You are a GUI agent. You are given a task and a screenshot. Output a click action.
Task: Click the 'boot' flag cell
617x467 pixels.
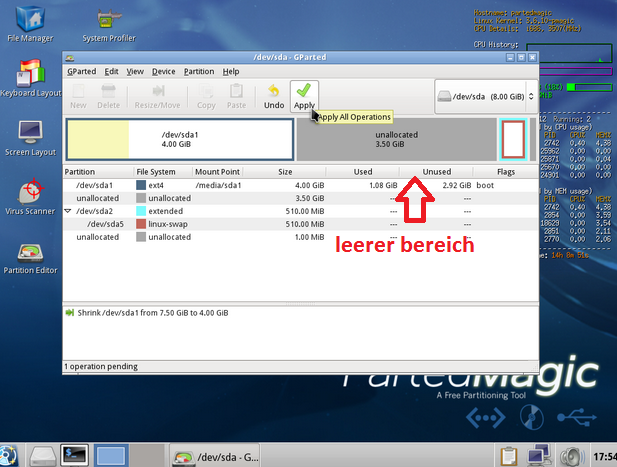(x=485, y=185)
